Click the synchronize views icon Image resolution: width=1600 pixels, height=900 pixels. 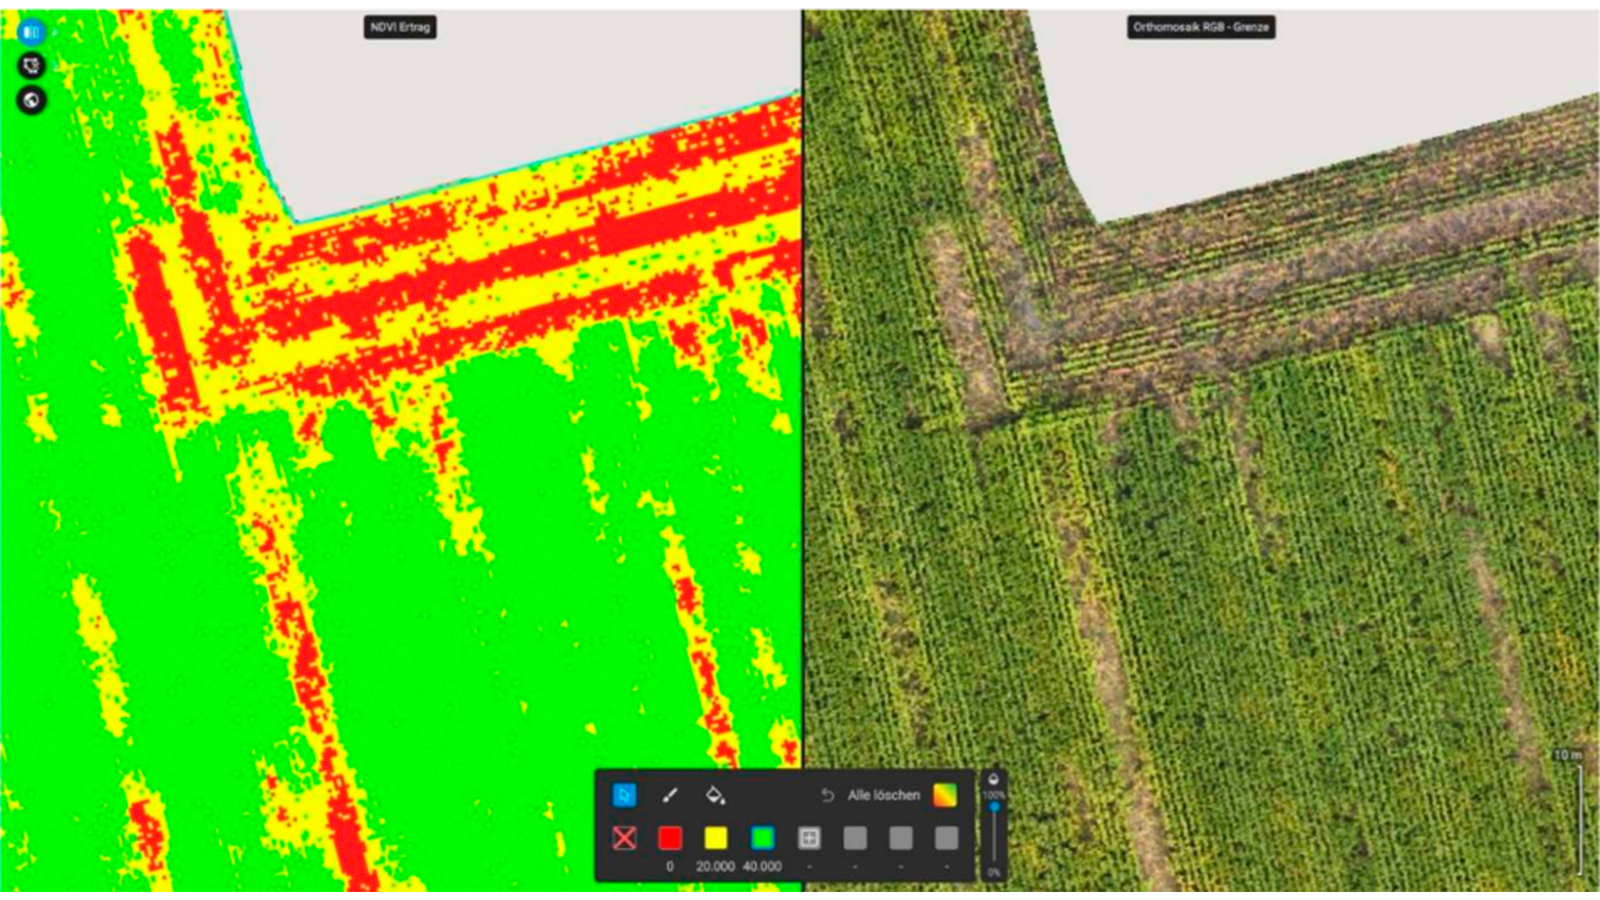[31, 66]
